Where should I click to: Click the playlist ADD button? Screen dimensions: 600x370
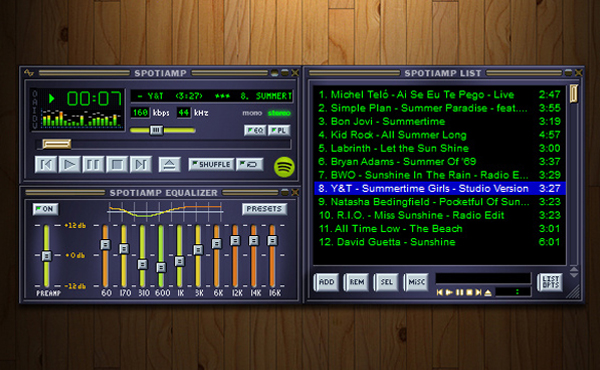click(326, 282)
